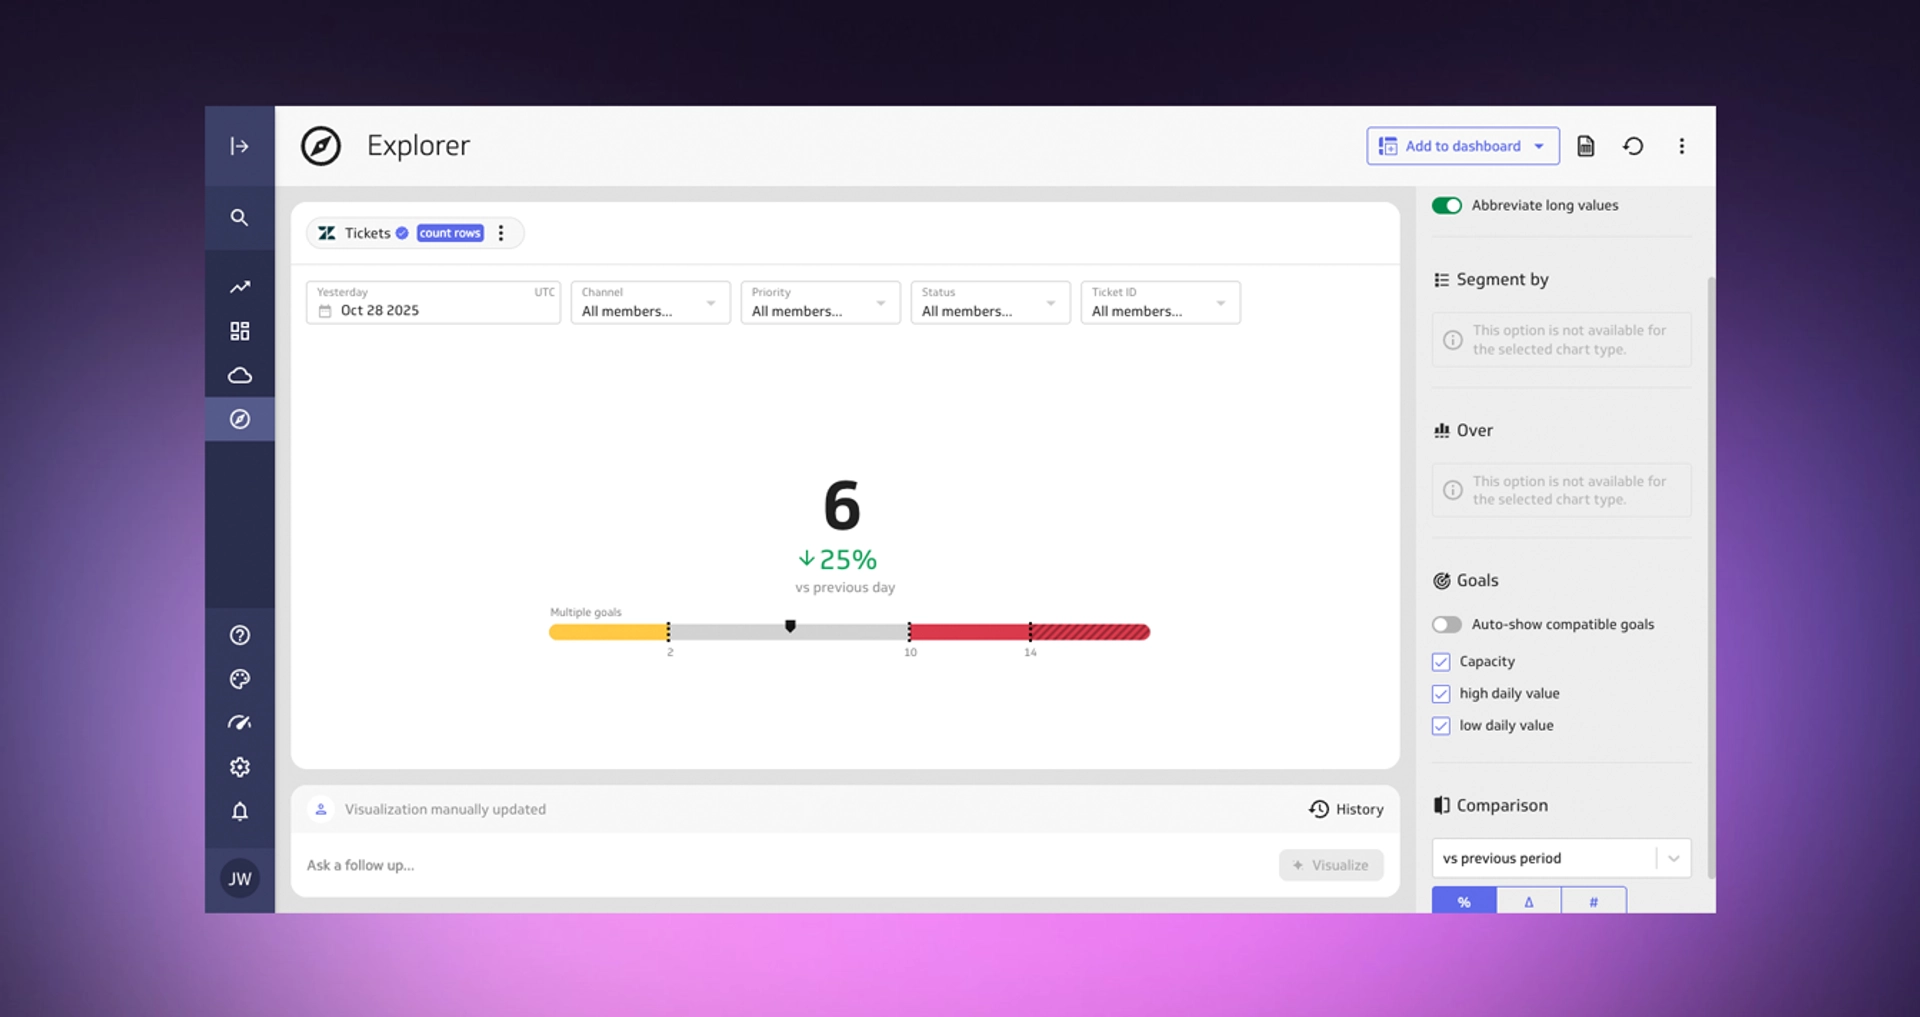Click the Ask a follow up field
1920x1017 pixels.
click(x=780, y=865)
